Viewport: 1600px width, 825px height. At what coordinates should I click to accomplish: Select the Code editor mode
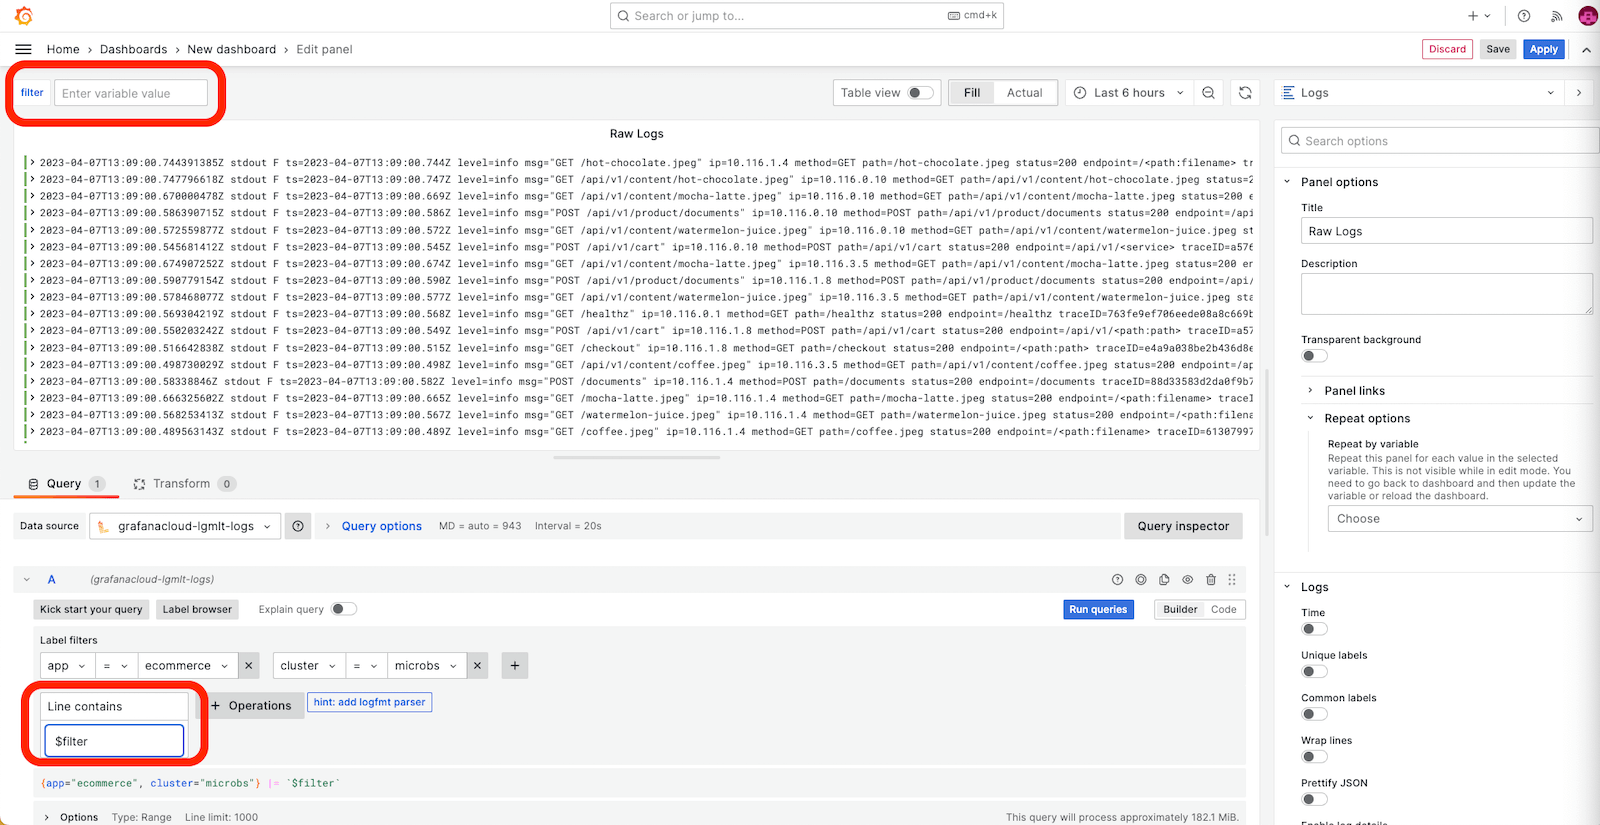pyautogui.click(x=1223, y=610)
